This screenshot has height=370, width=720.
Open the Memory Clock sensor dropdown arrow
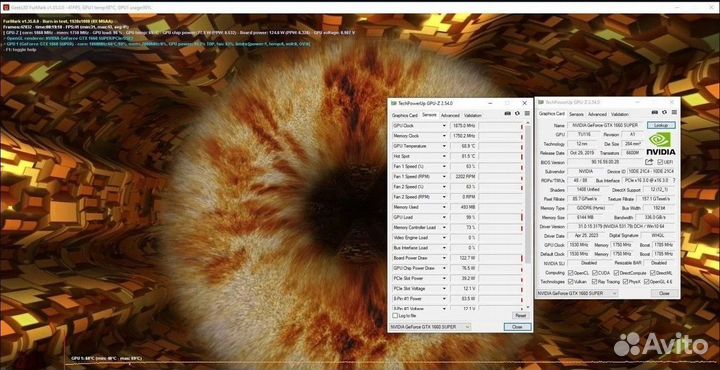444,136
